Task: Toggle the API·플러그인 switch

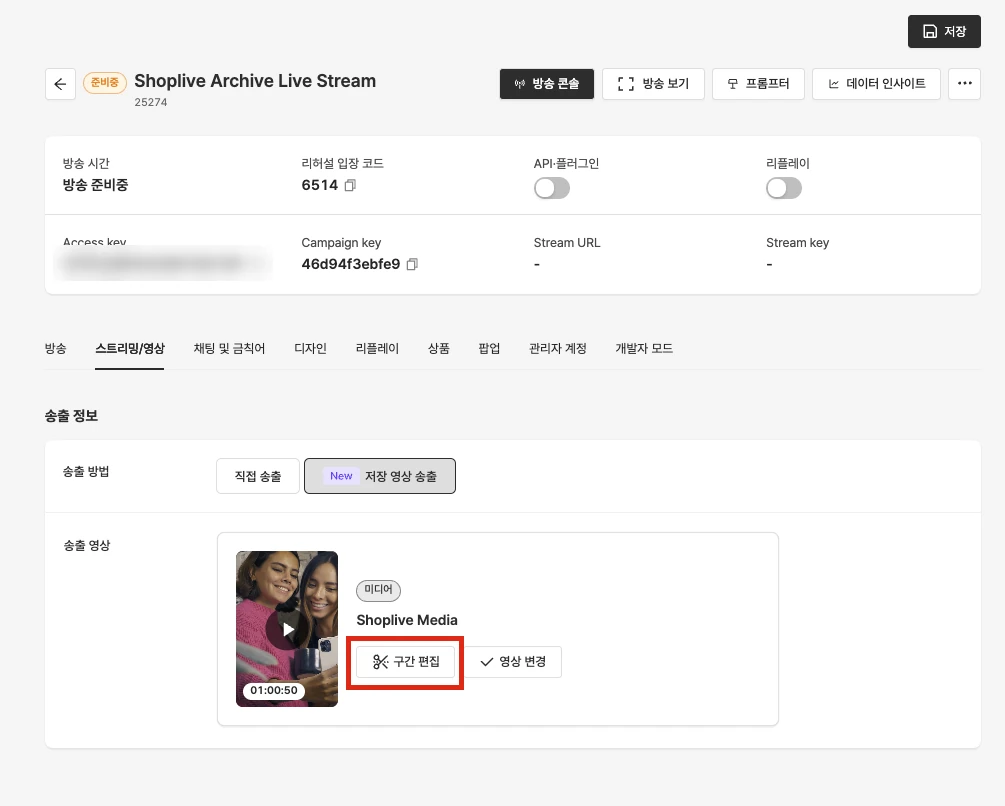Action: [x=552, y=188]
